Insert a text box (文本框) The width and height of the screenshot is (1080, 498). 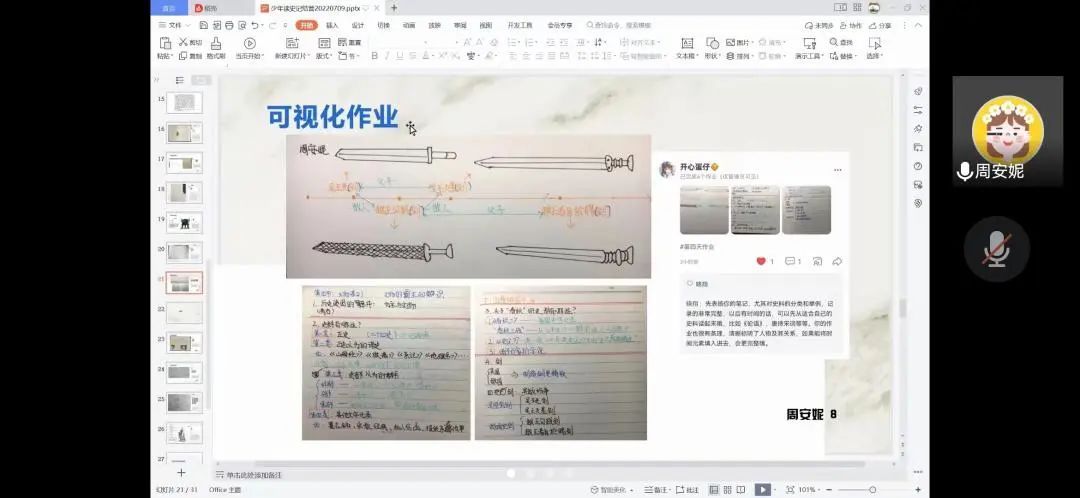[687, 43]
